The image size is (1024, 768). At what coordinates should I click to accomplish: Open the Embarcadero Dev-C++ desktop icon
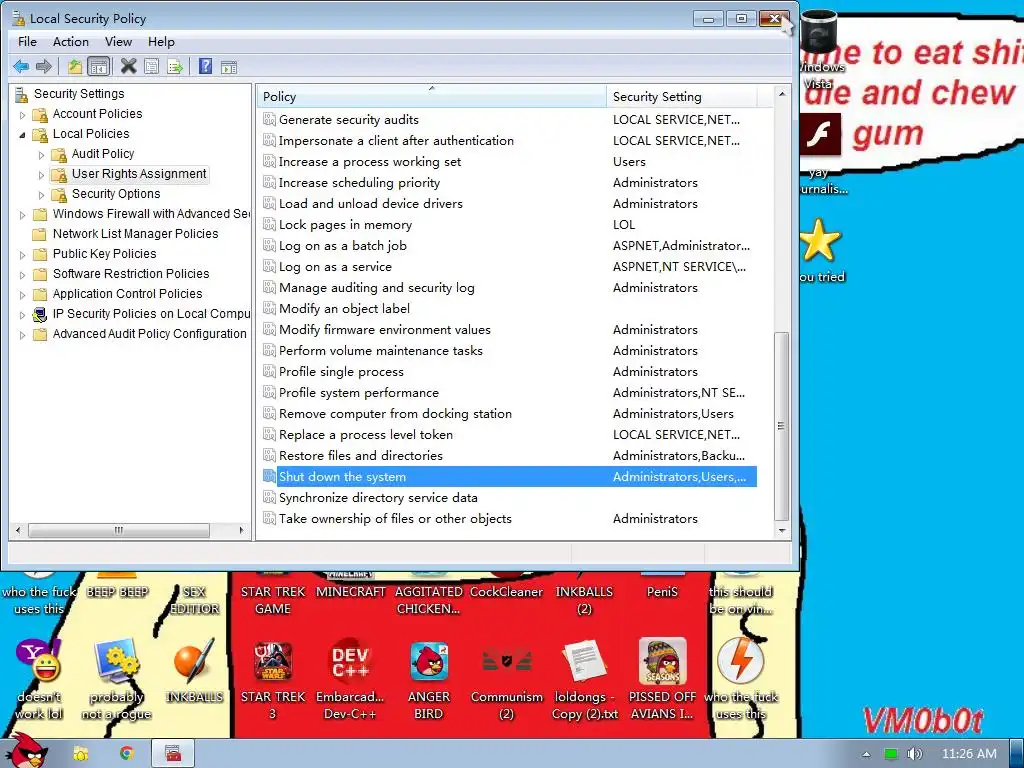click(x=350, y=679)
